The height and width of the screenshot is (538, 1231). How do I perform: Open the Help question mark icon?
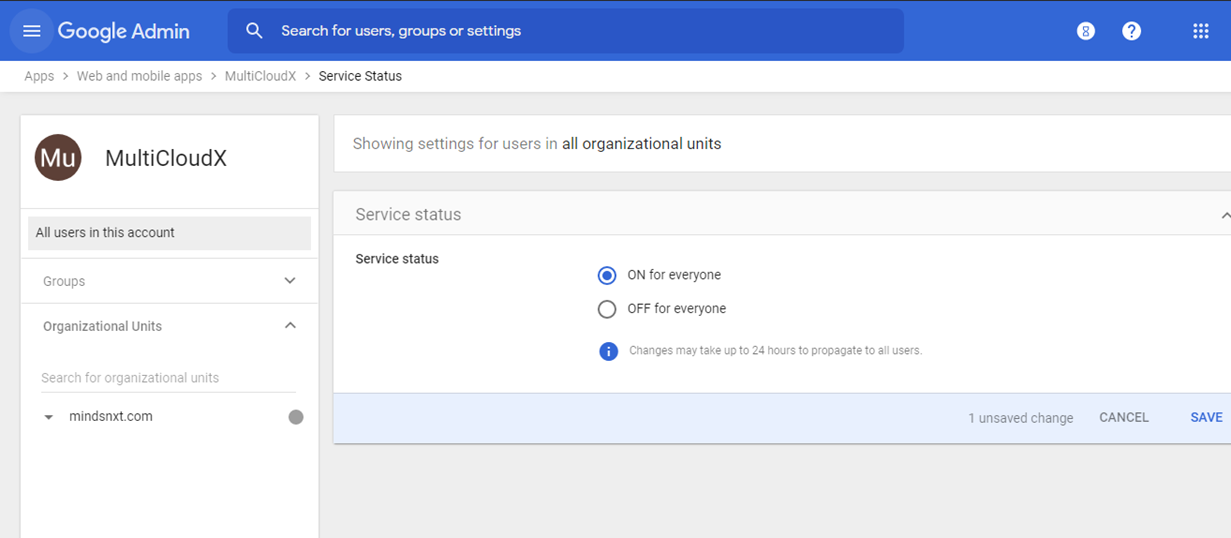(1131, 31)
